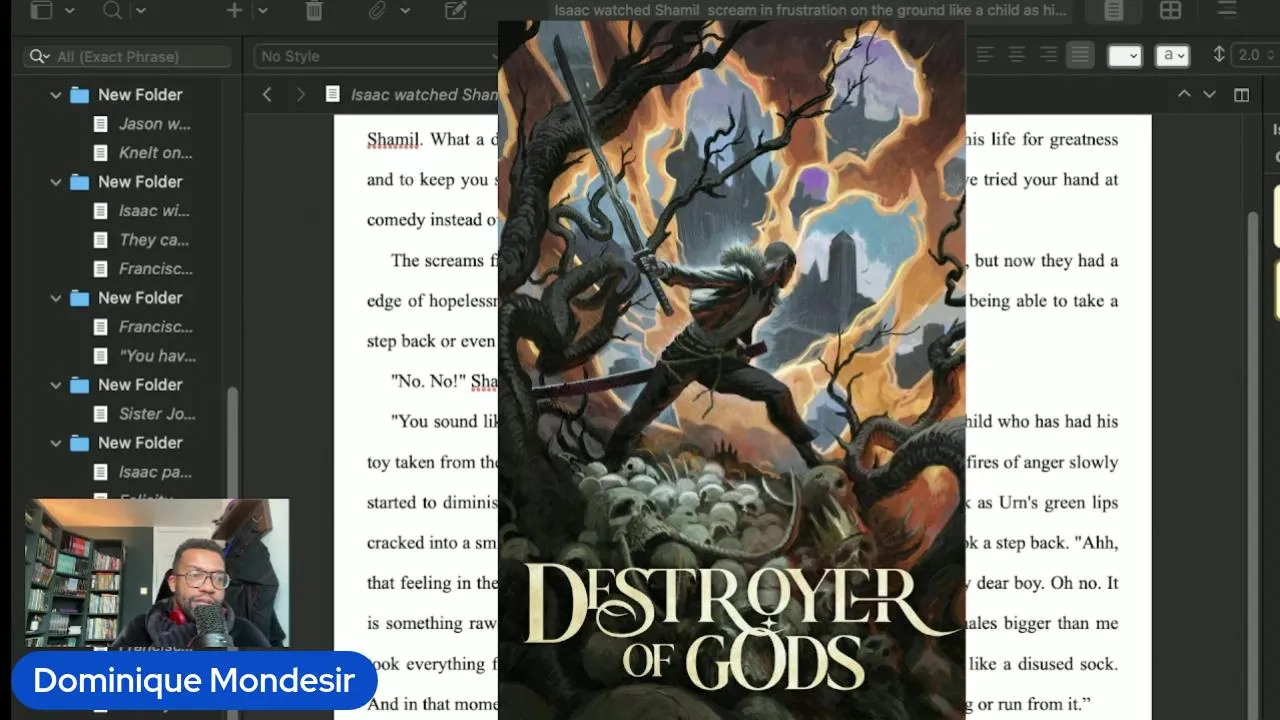1280x720 pixels.
Task: Switch to outliner view
Action: (1227, 10)
